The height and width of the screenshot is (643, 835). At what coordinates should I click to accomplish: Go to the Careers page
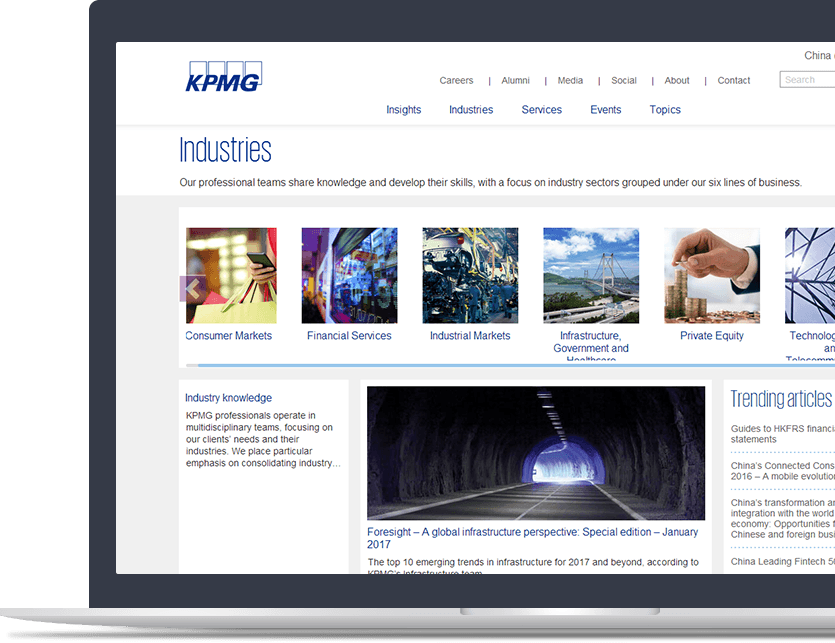(x=456, y=81)
